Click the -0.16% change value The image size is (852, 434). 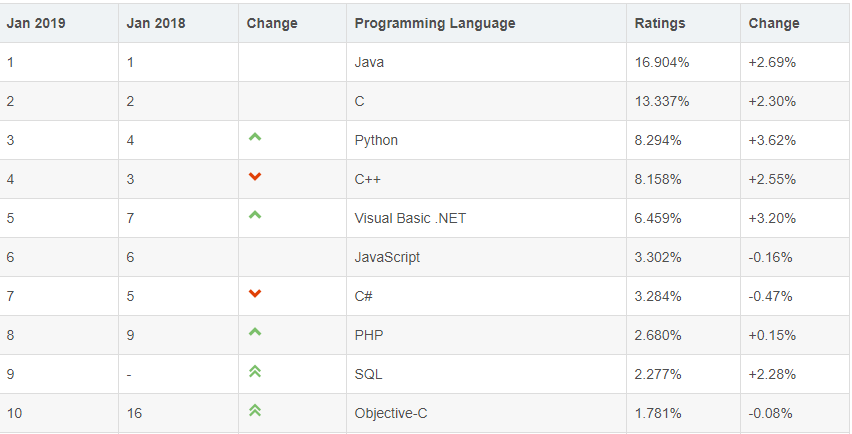click(770, 257)
